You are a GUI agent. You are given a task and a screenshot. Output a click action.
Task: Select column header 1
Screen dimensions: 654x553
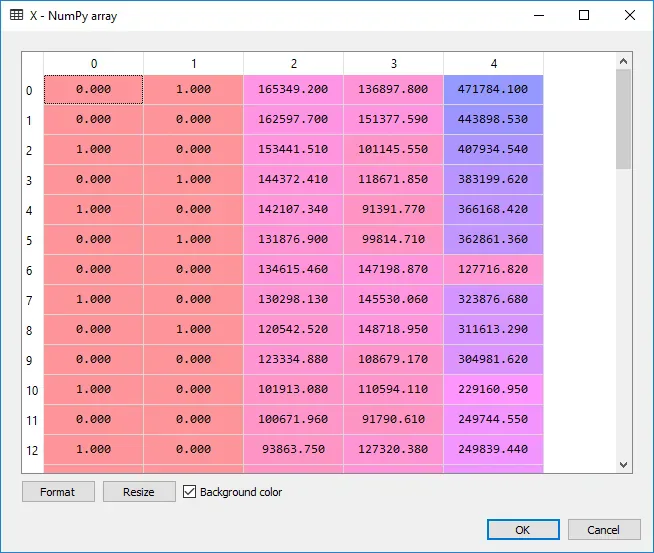[x=194, y=63]
